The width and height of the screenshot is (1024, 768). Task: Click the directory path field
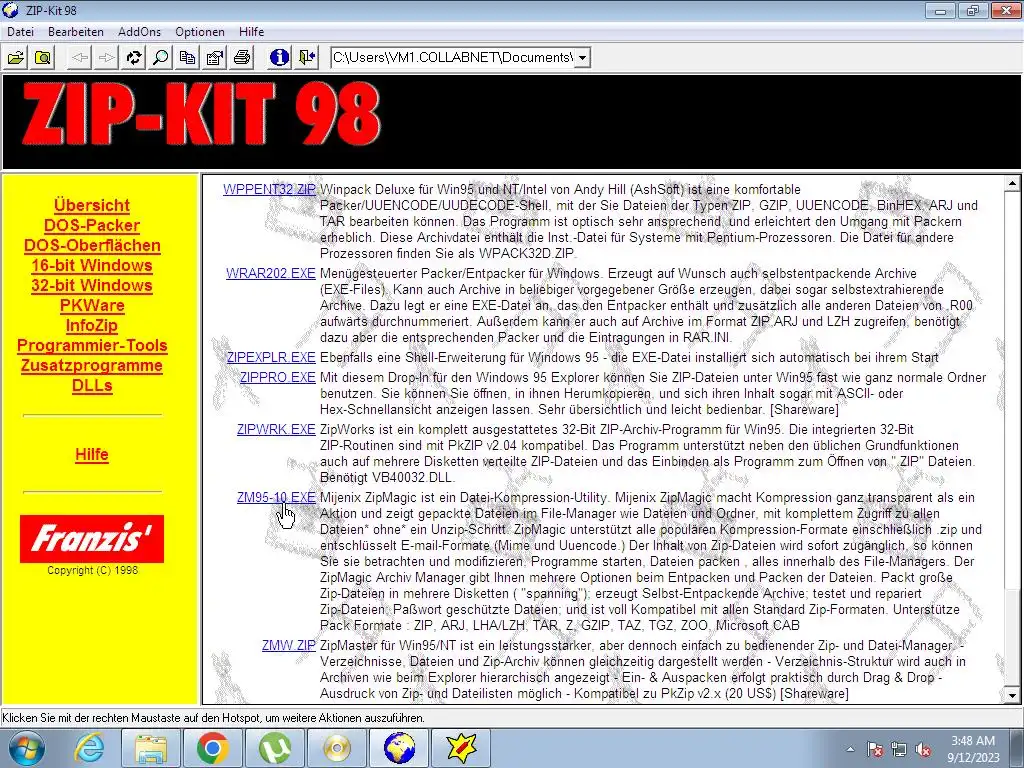coord(453,57)
